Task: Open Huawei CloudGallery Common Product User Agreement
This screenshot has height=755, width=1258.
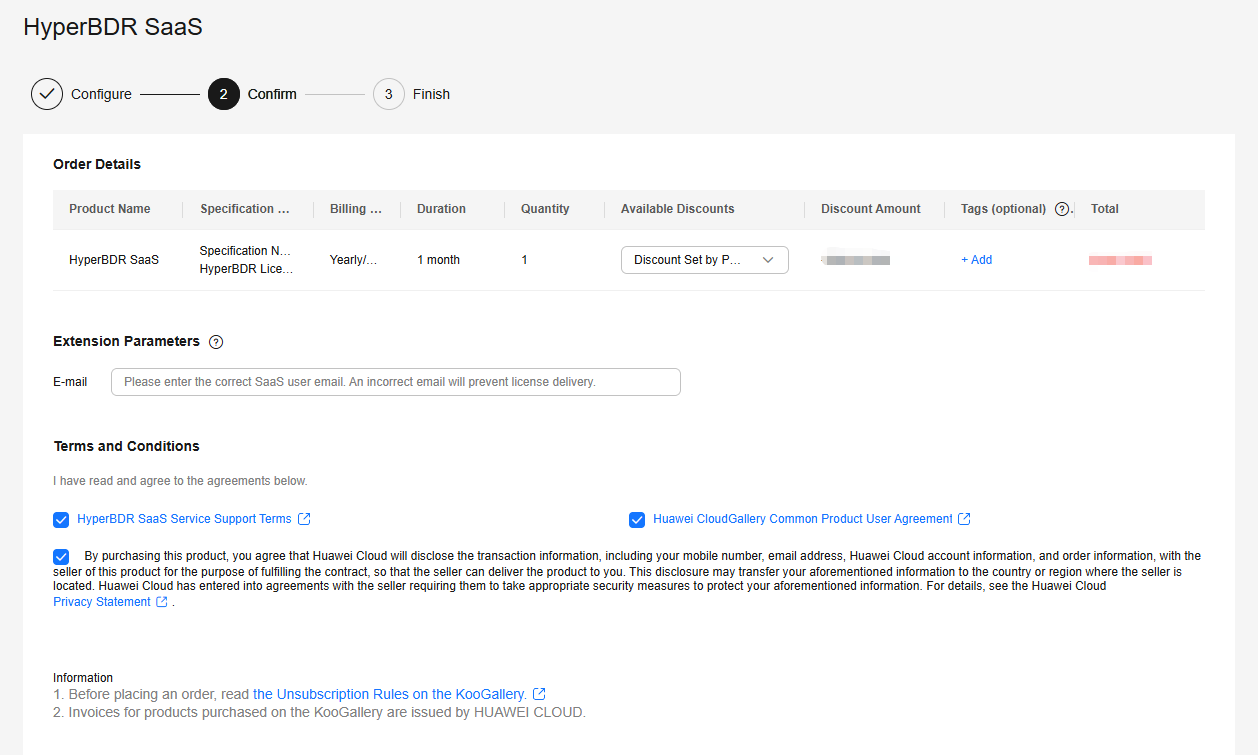Action: (x=802, y=519)
